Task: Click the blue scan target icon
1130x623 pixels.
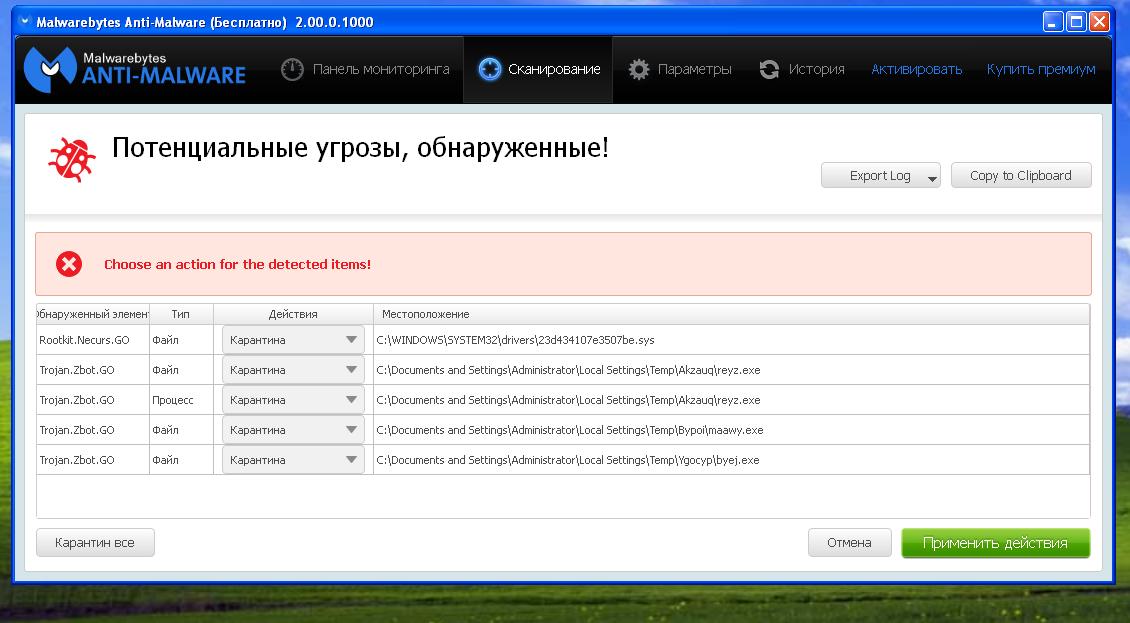Action: coord(489,69)
